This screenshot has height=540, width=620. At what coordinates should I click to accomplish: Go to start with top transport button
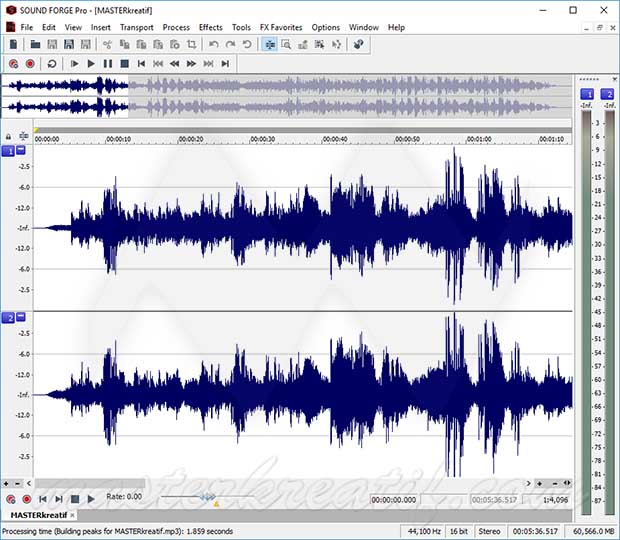[141, 64]
